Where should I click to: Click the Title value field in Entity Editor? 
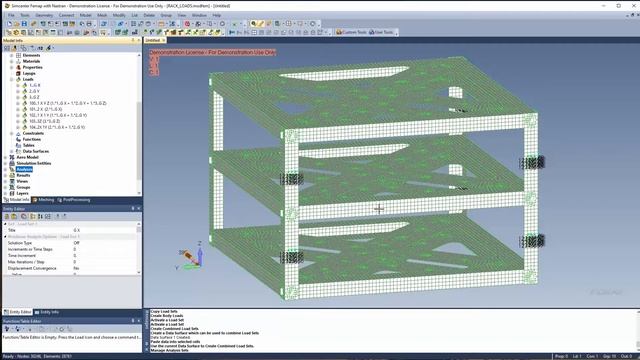pyautogui.click(x=104, y=230)
